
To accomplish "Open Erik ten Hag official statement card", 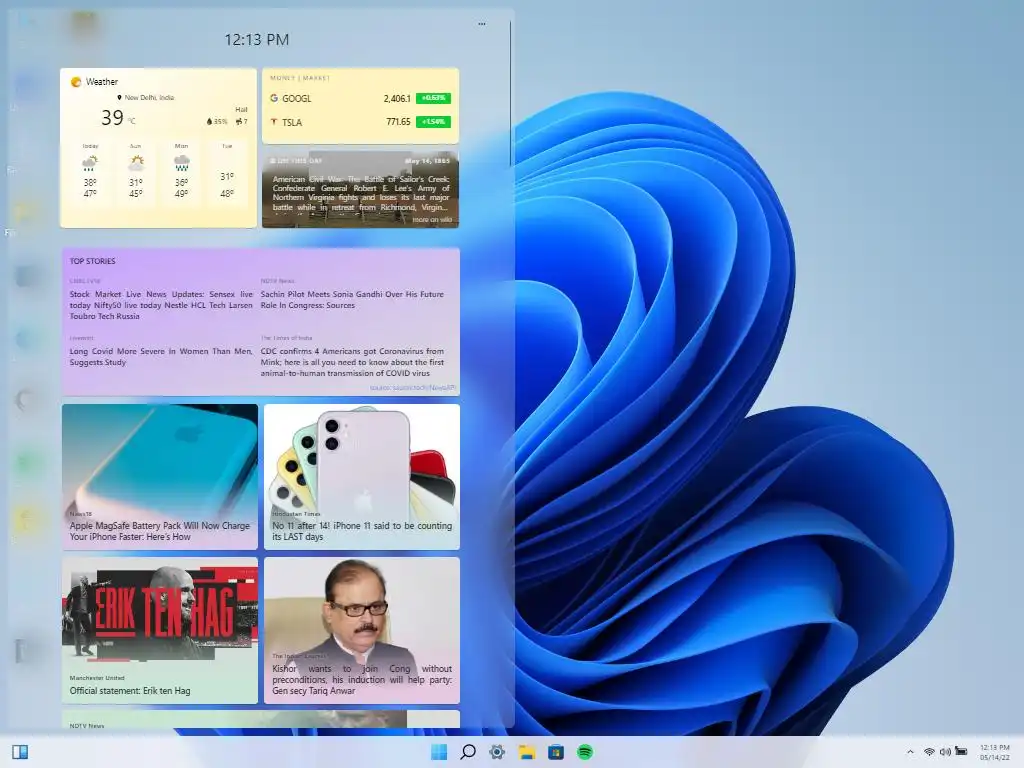I will point(160,630).
